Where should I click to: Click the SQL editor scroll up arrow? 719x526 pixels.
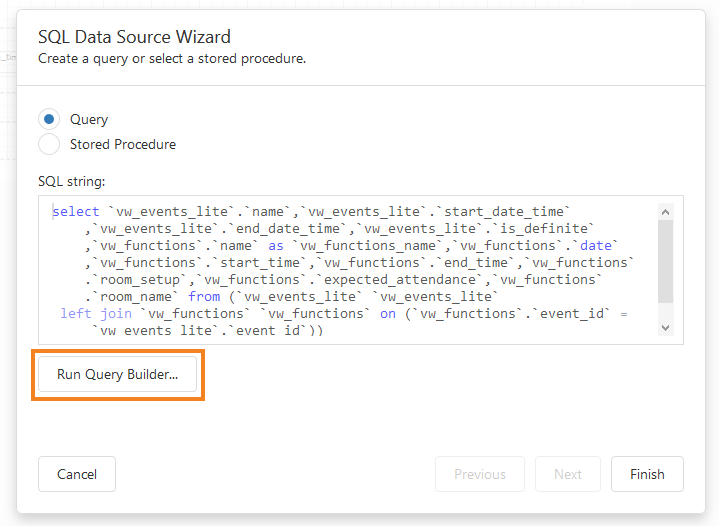(x=665, y=212)
